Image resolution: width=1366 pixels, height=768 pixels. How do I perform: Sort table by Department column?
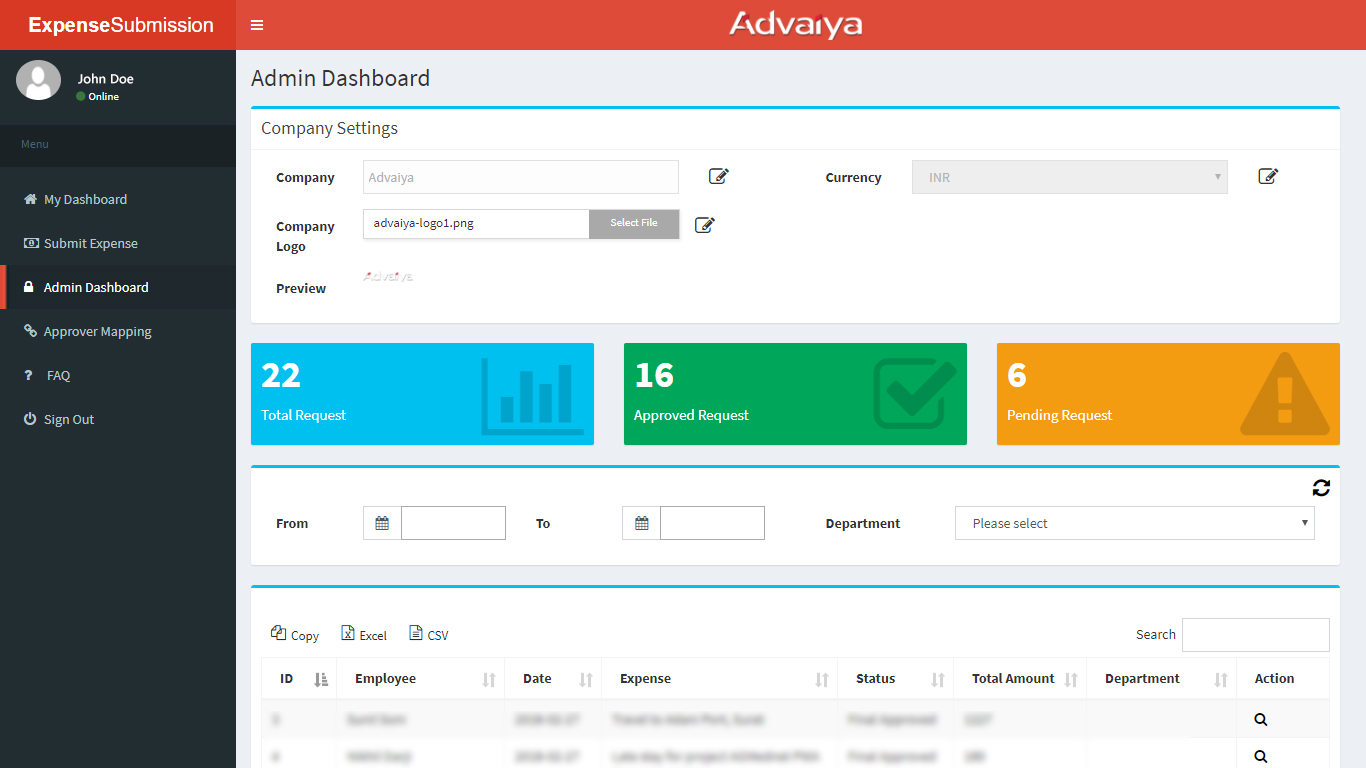(x=1162, y=679)
